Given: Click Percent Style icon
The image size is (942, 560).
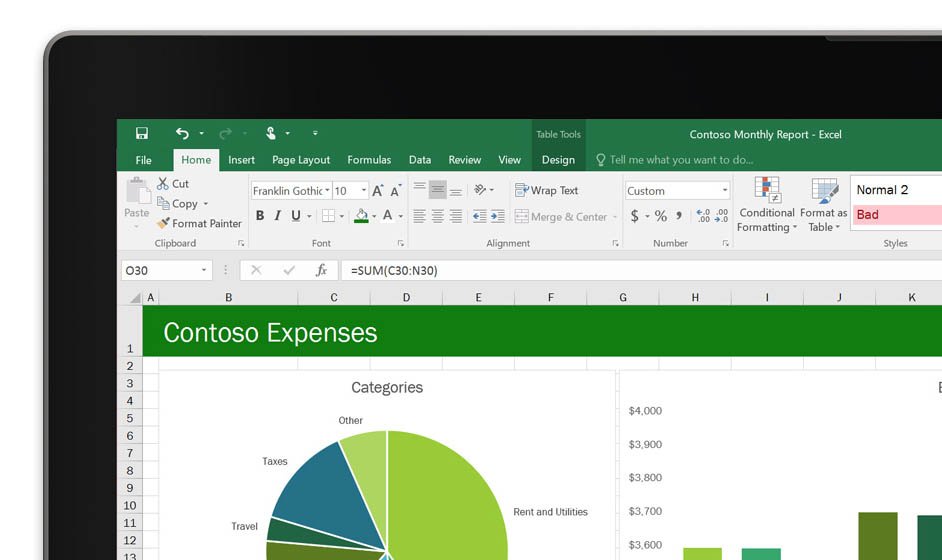Looking at the screenshot, I should coord(661,216).
